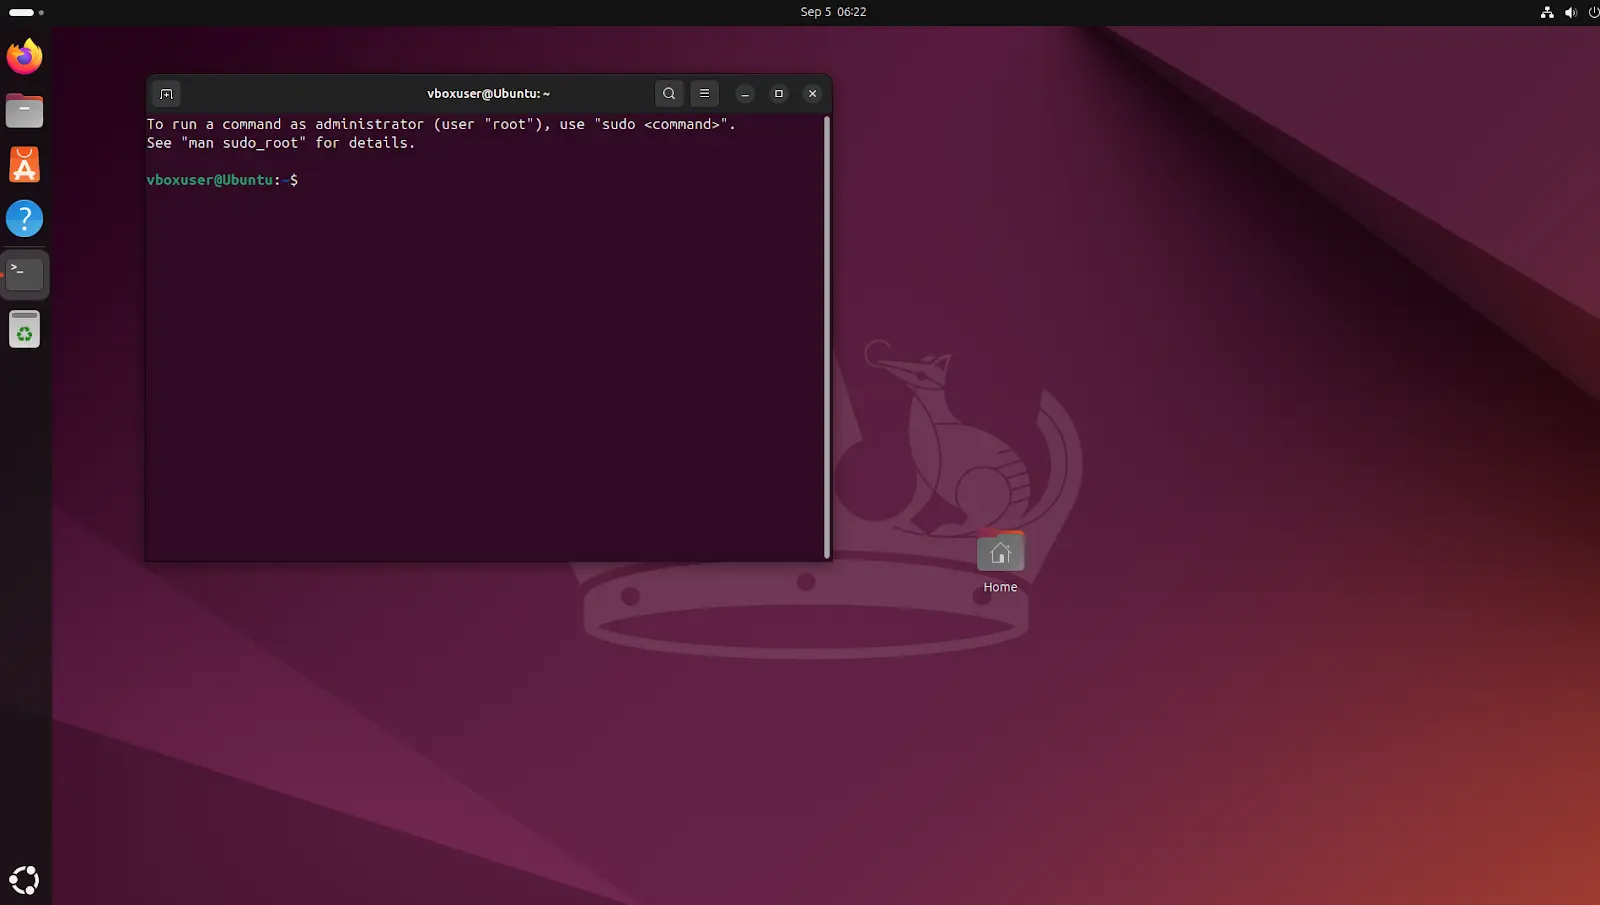Click the vboxuser@Ubuntu command prompt line
Screen dimensions: 1600x905
pos(222,180)
